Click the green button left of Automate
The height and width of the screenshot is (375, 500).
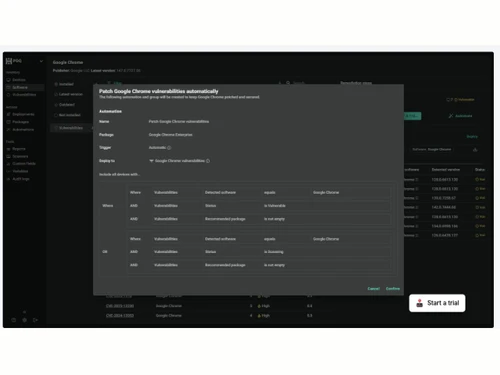tap(412, 116)
